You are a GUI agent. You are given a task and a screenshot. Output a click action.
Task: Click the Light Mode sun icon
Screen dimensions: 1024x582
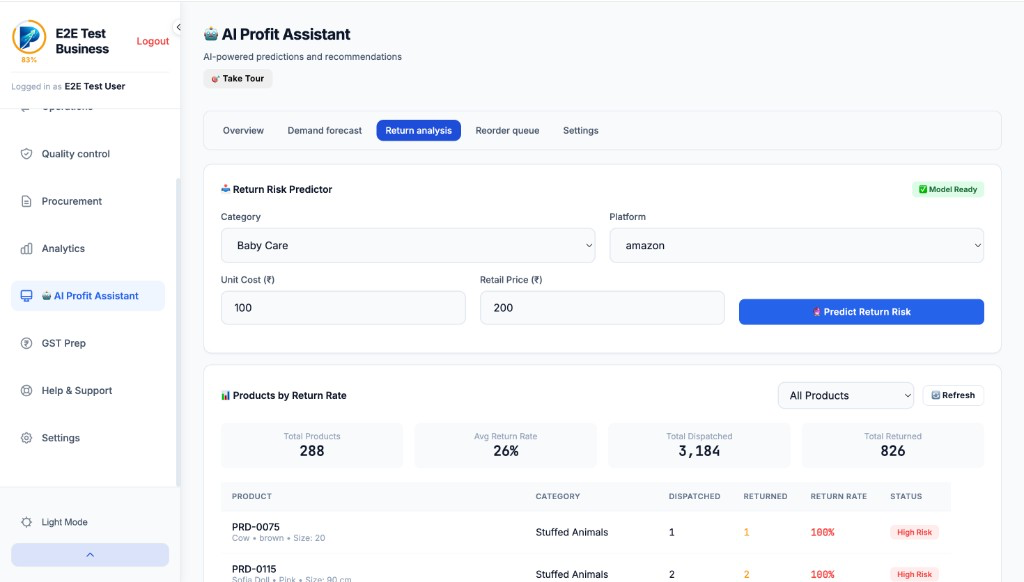coord(26,522)
